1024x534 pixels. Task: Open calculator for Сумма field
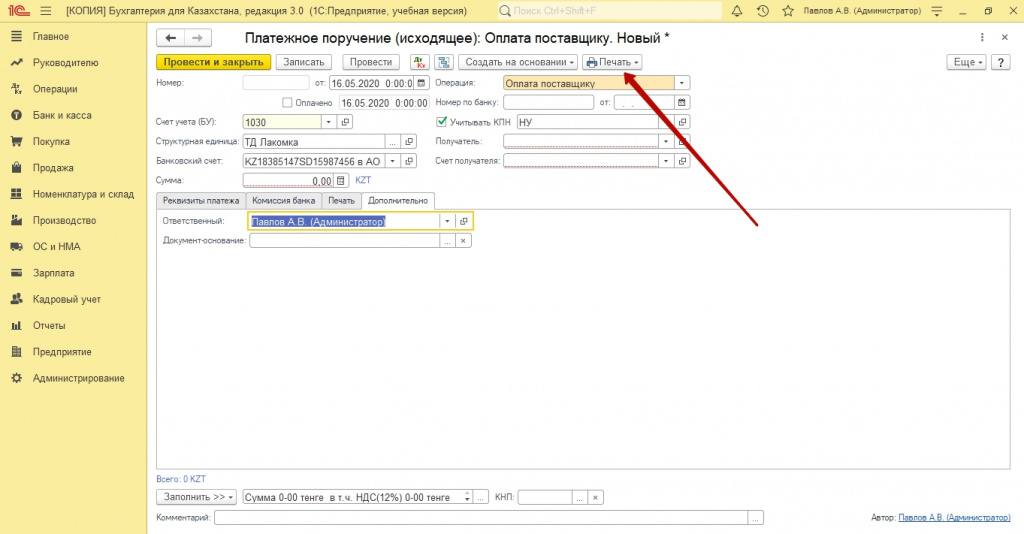tap(340, 181)
